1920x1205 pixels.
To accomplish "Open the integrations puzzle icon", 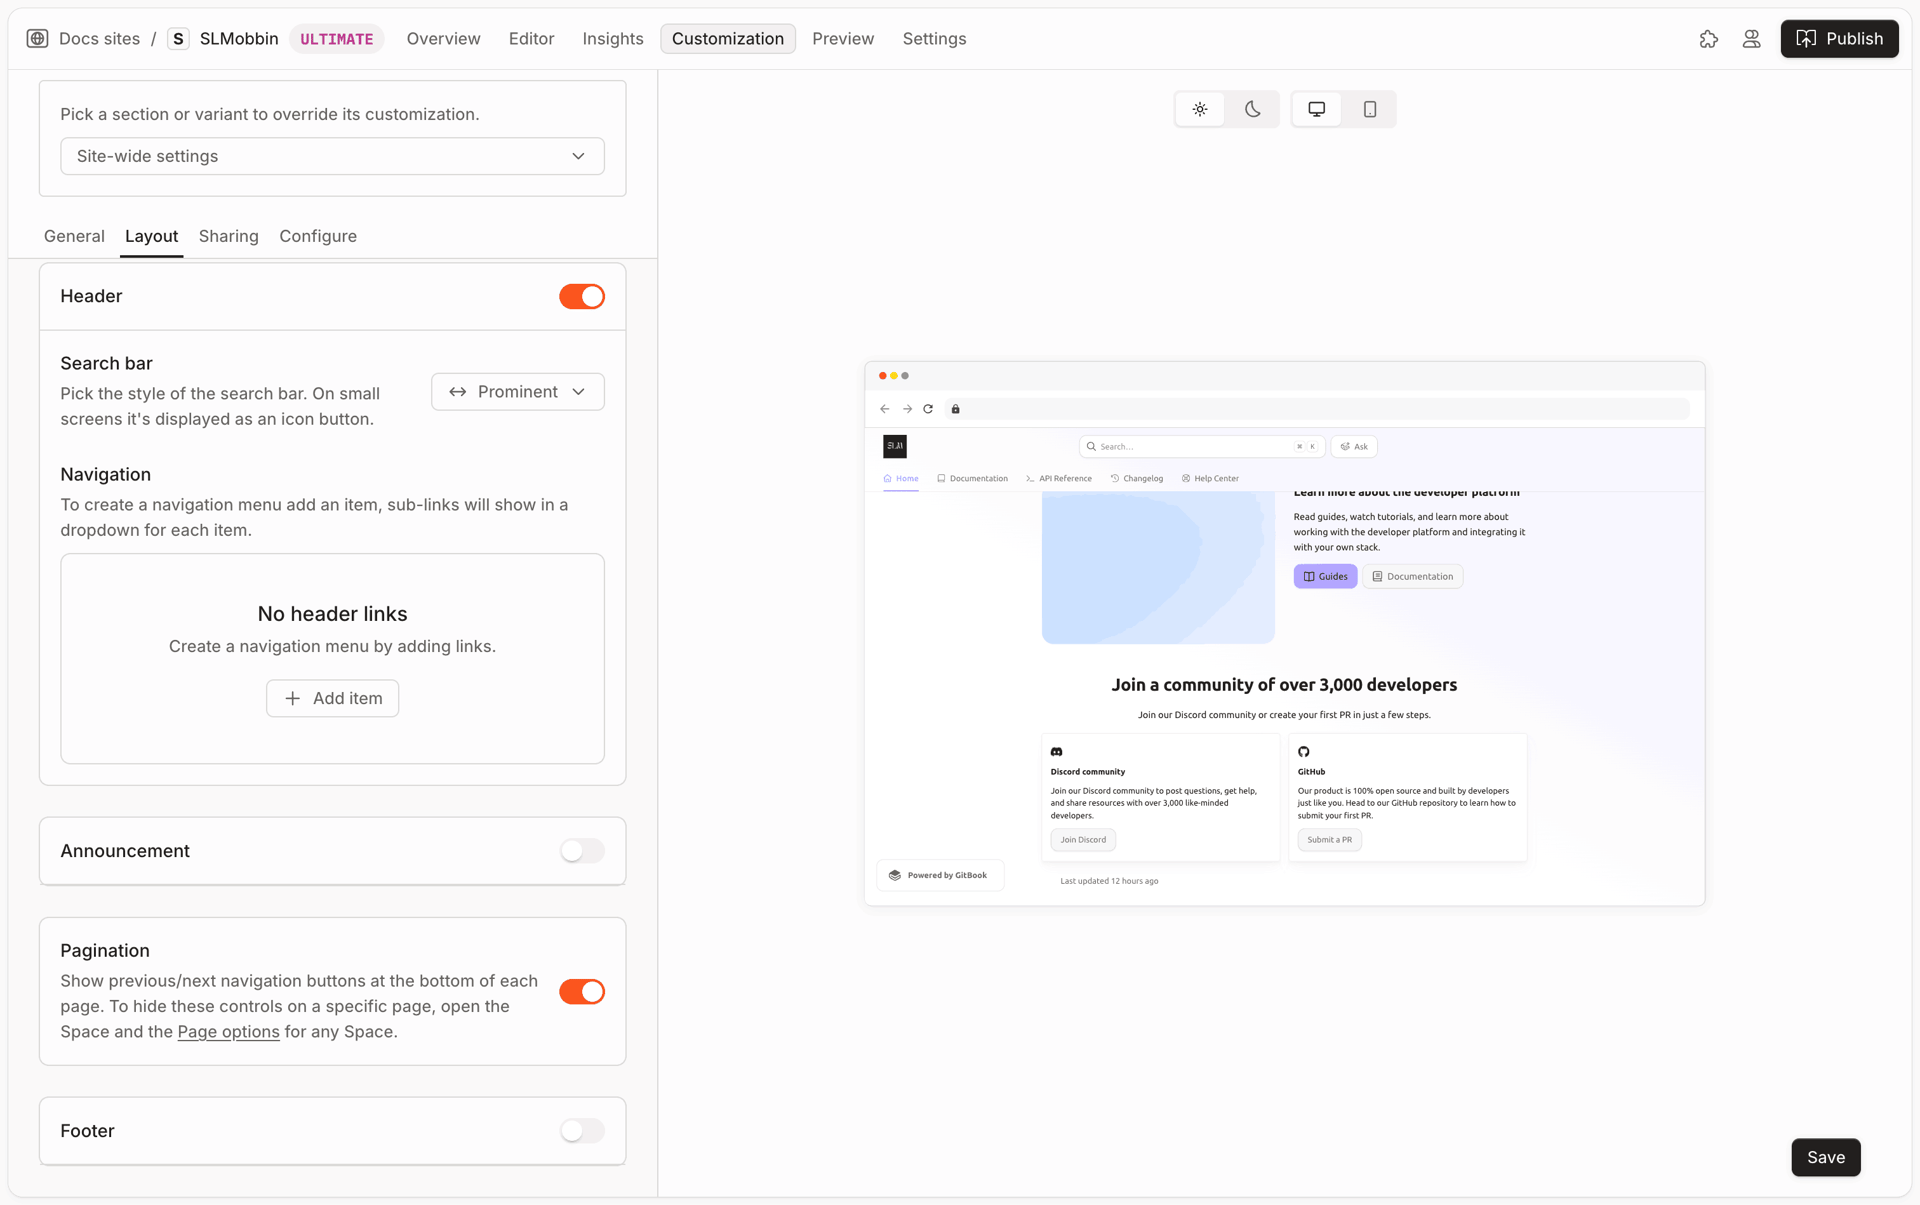I will 1708,38.
